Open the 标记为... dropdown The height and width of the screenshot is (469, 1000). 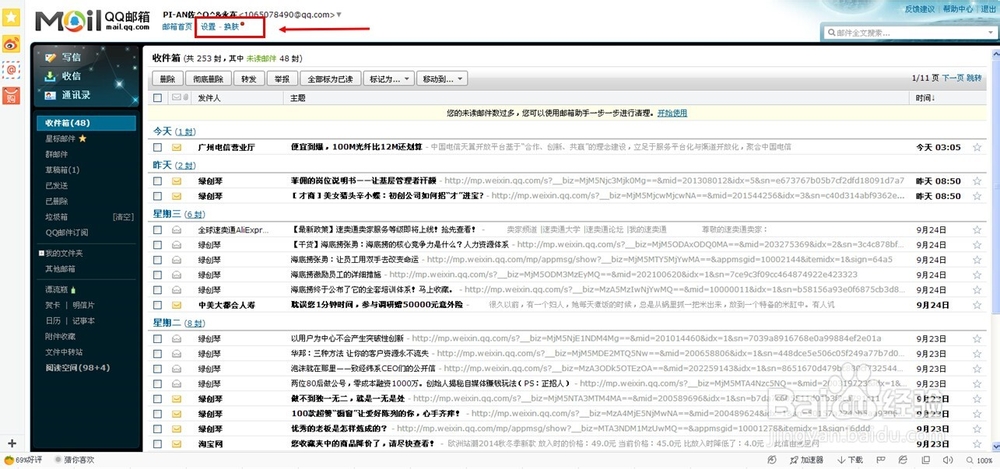coord(390,79)
